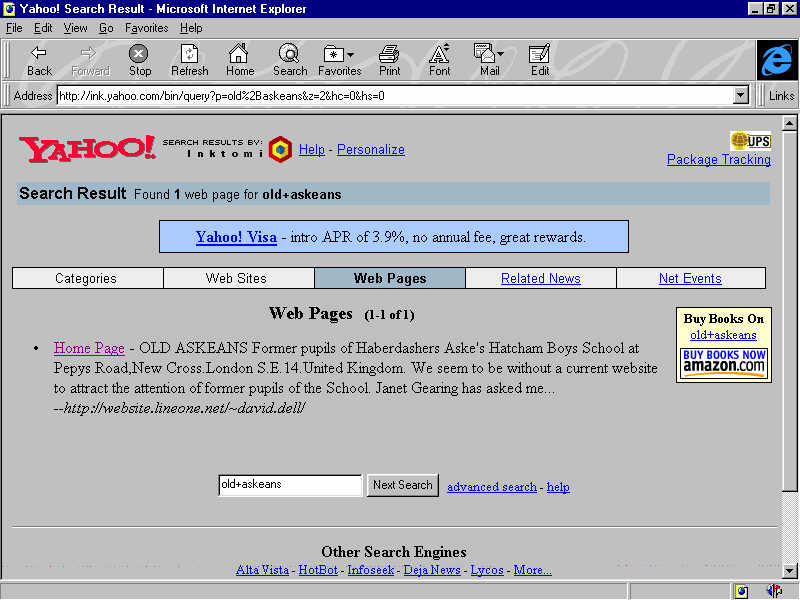
Task: Expand the Favorites toolbar dropdown arrow
Action: (x=351, y=54)
